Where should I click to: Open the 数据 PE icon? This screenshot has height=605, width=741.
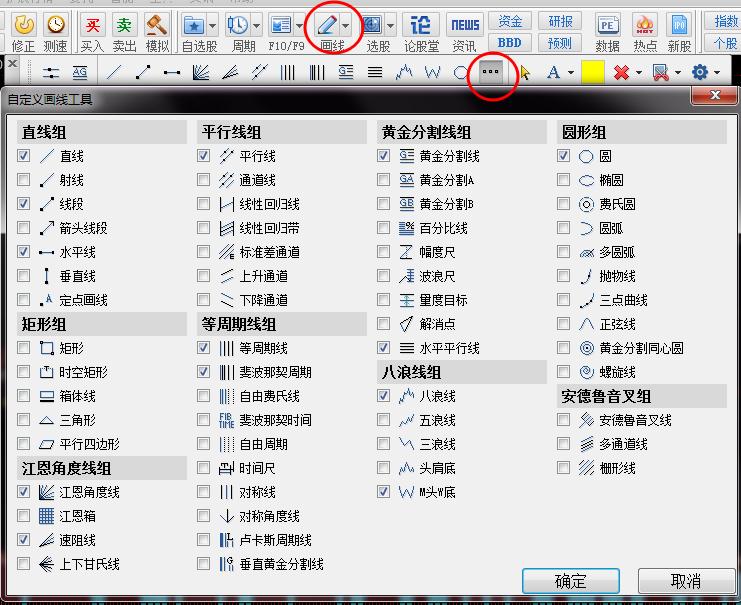pos(607,25)
